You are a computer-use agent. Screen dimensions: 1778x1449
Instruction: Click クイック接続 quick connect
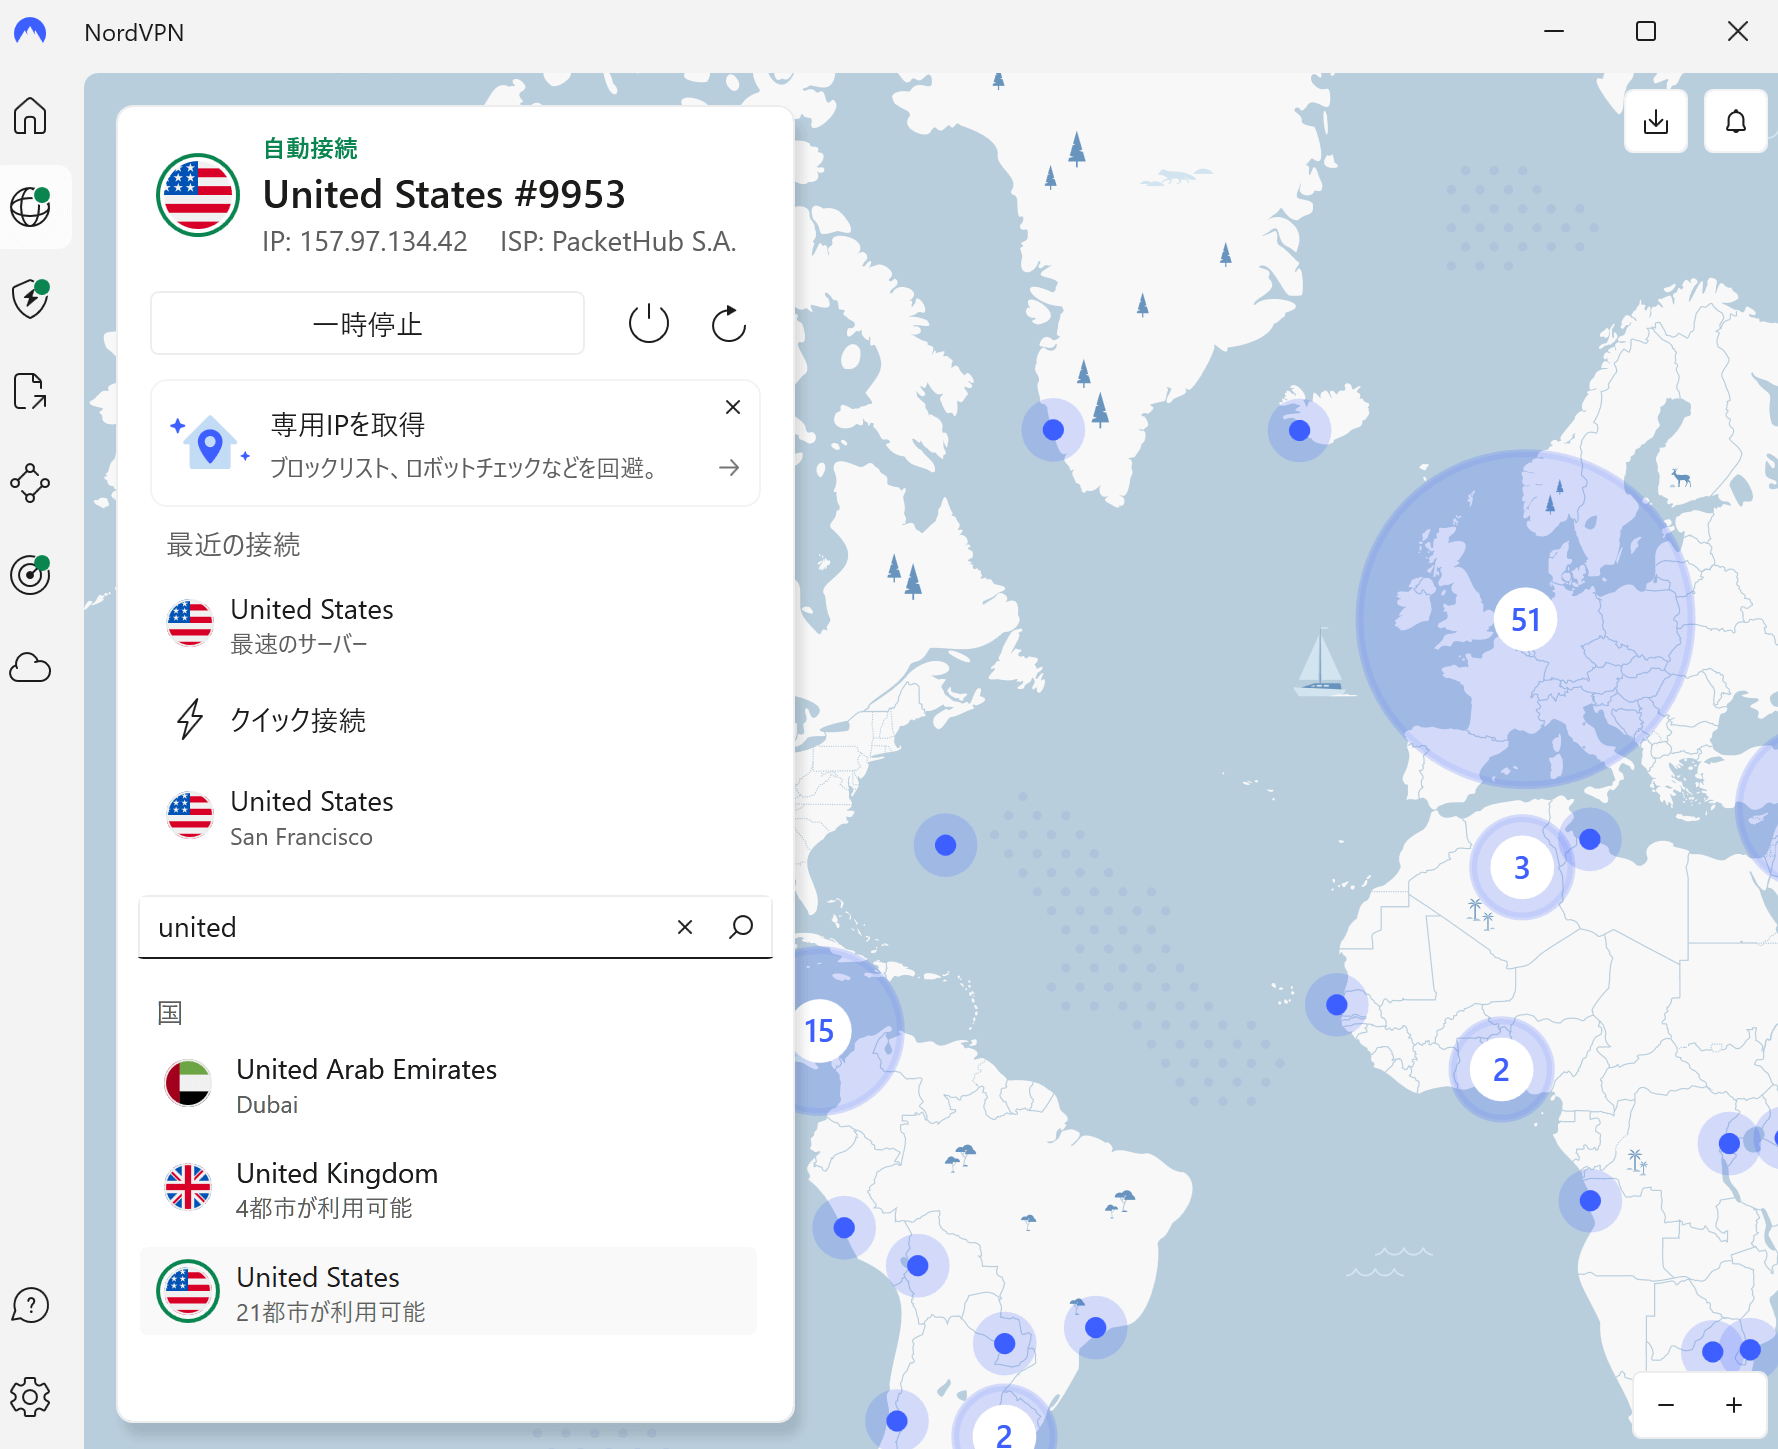click(456, 720)
